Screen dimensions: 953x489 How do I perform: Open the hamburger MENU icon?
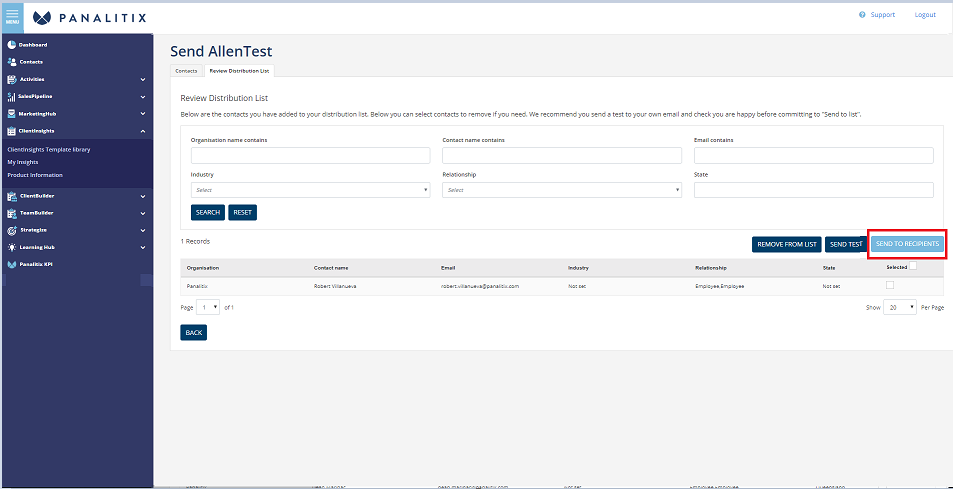pyautogui.click(x=12, y=17)
